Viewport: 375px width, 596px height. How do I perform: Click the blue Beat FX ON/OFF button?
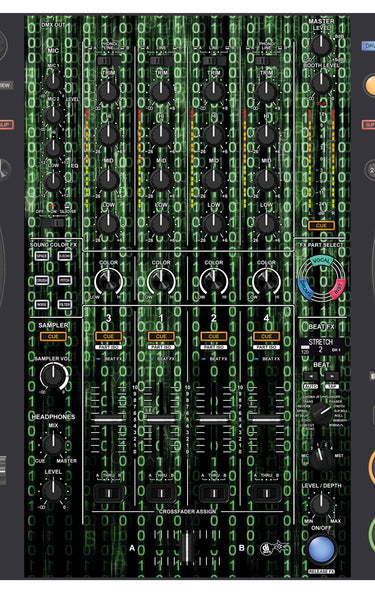point(321,549)
